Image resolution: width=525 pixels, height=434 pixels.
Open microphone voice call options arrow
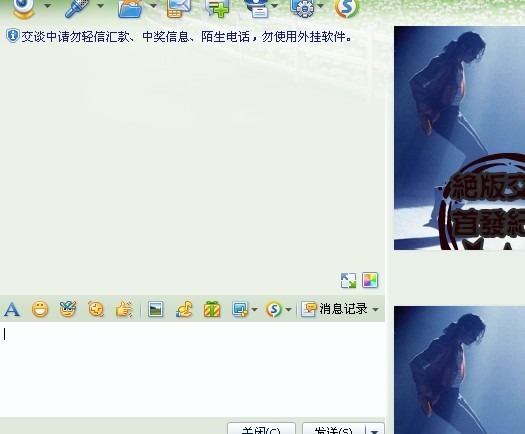tap(100, 6)
